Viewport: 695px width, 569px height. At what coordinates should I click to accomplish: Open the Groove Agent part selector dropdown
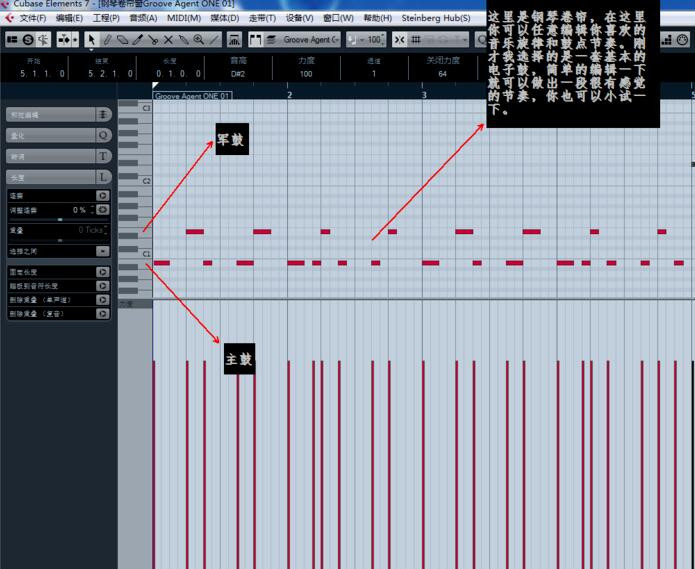[310, 39]
